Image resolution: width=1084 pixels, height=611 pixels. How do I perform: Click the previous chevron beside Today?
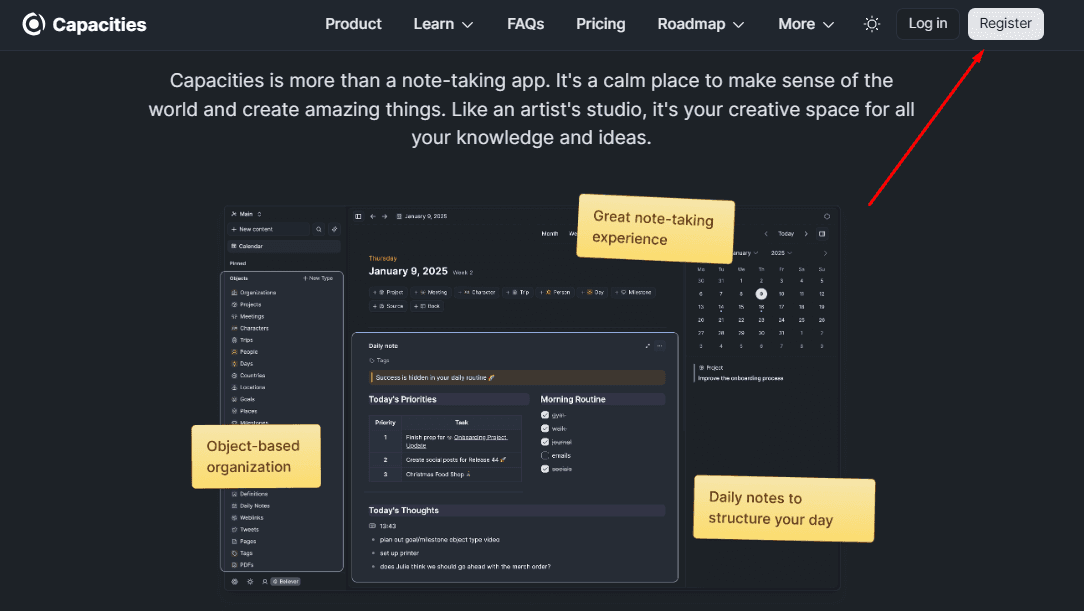pos(766,234)
